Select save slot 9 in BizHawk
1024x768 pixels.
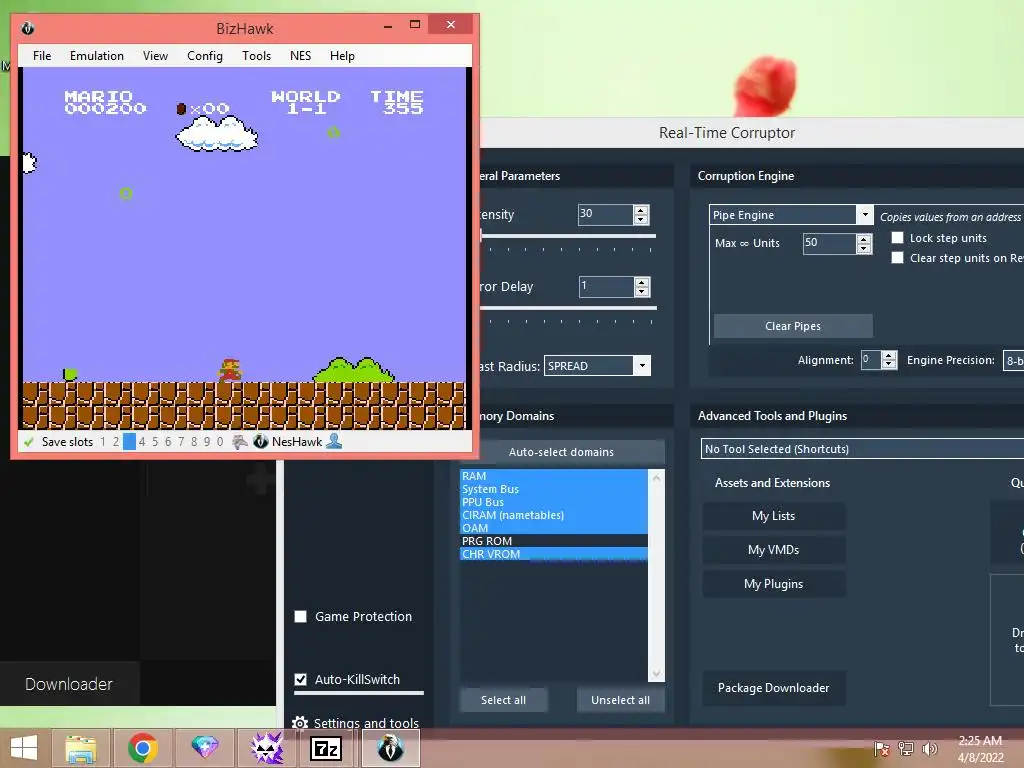pos(206,442)
